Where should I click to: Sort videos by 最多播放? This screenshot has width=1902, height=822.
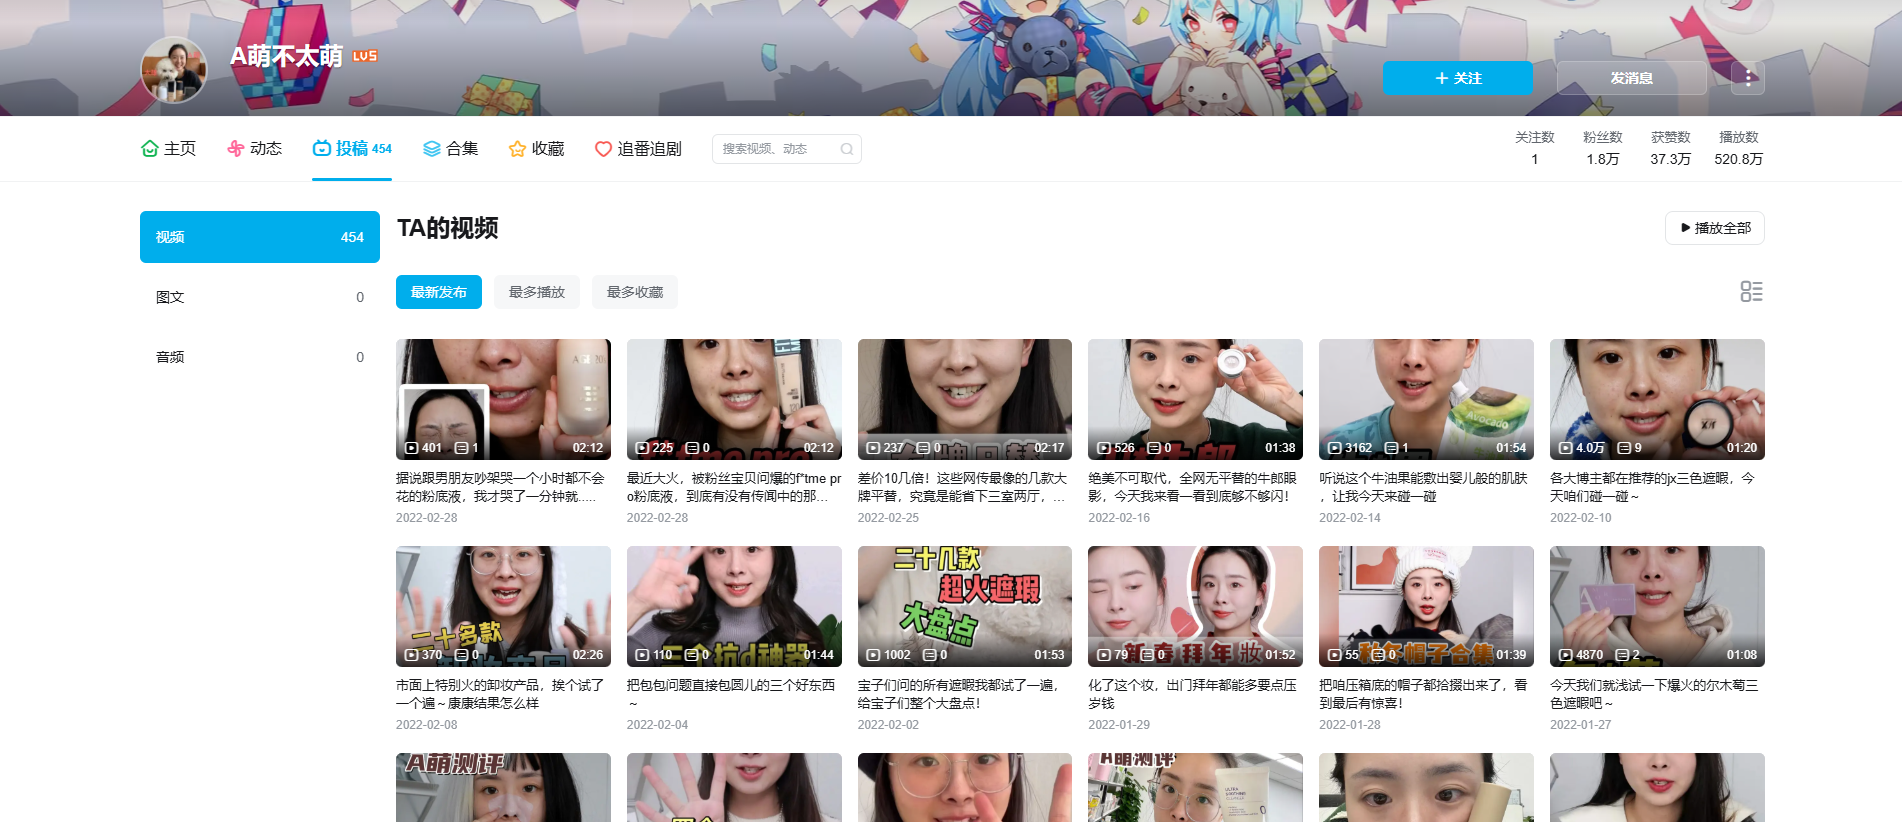point(537,292)
